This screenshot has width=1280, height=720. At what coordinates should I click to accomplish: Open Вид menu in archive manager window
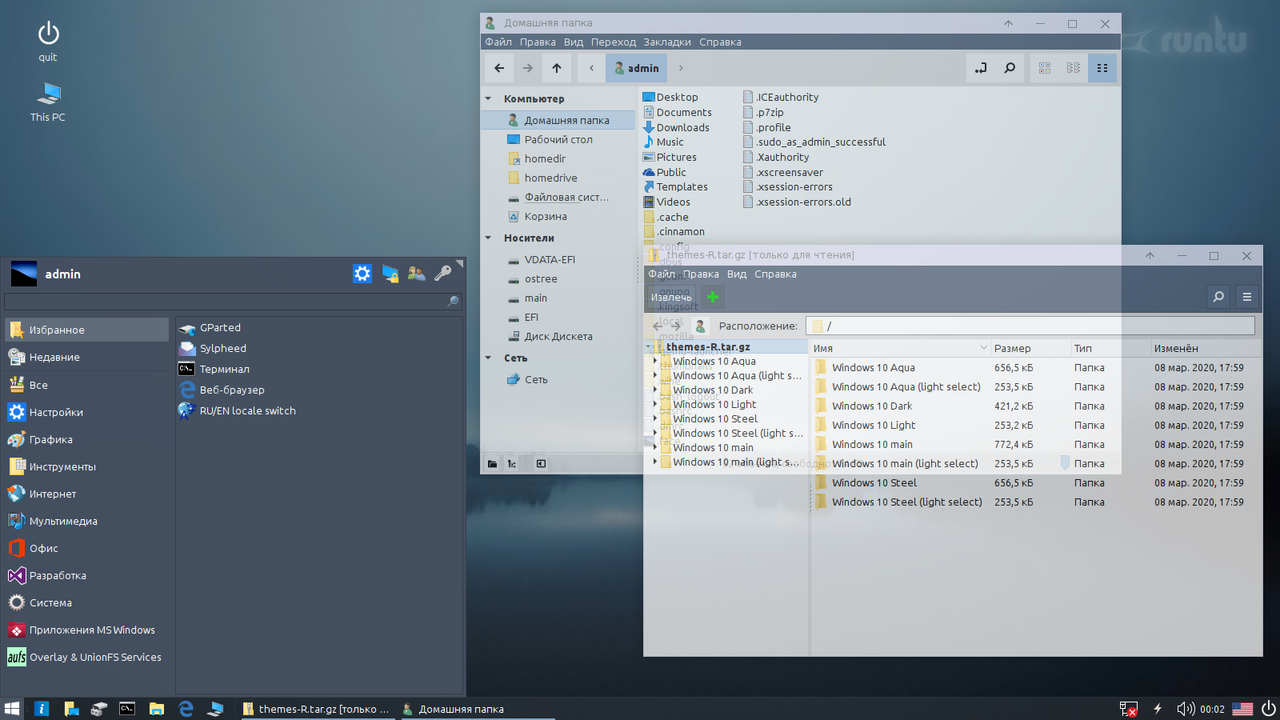[737, 274]
